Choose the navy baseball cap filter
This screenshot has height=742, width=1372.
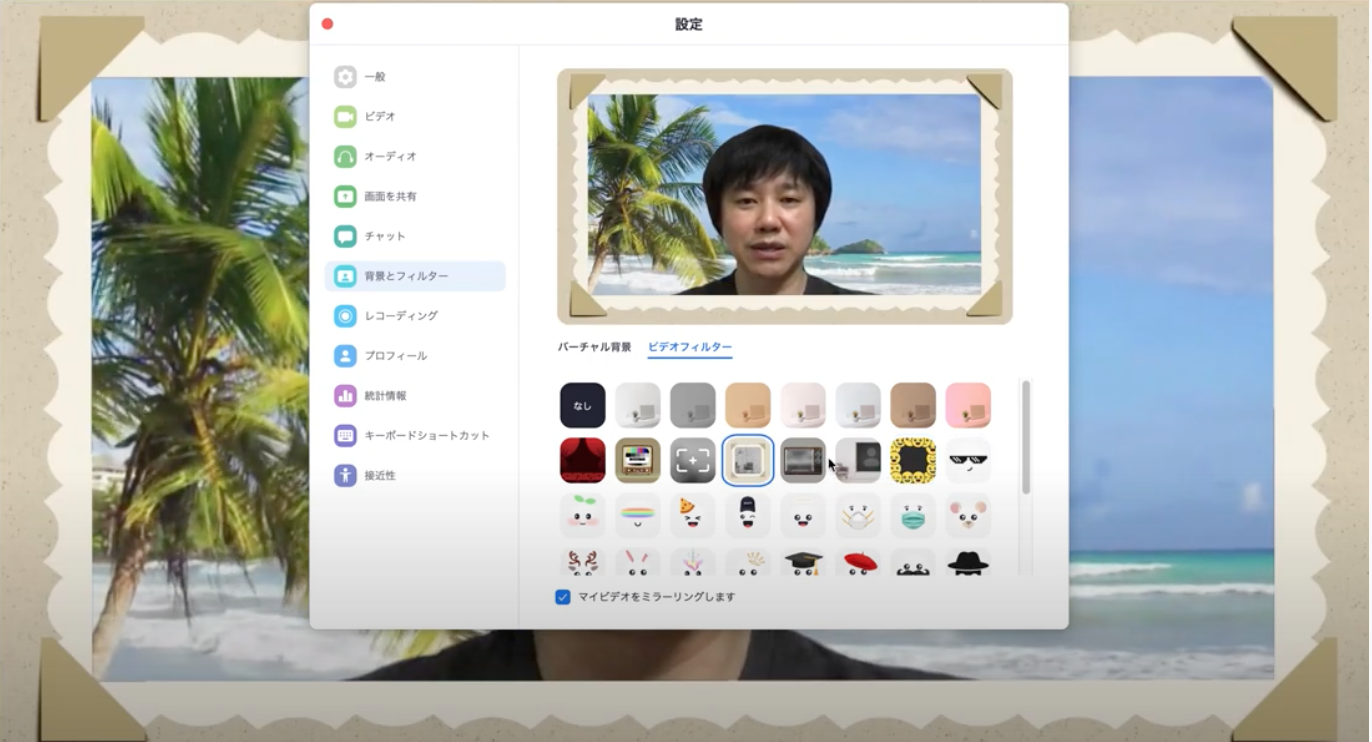pos(748,516)
